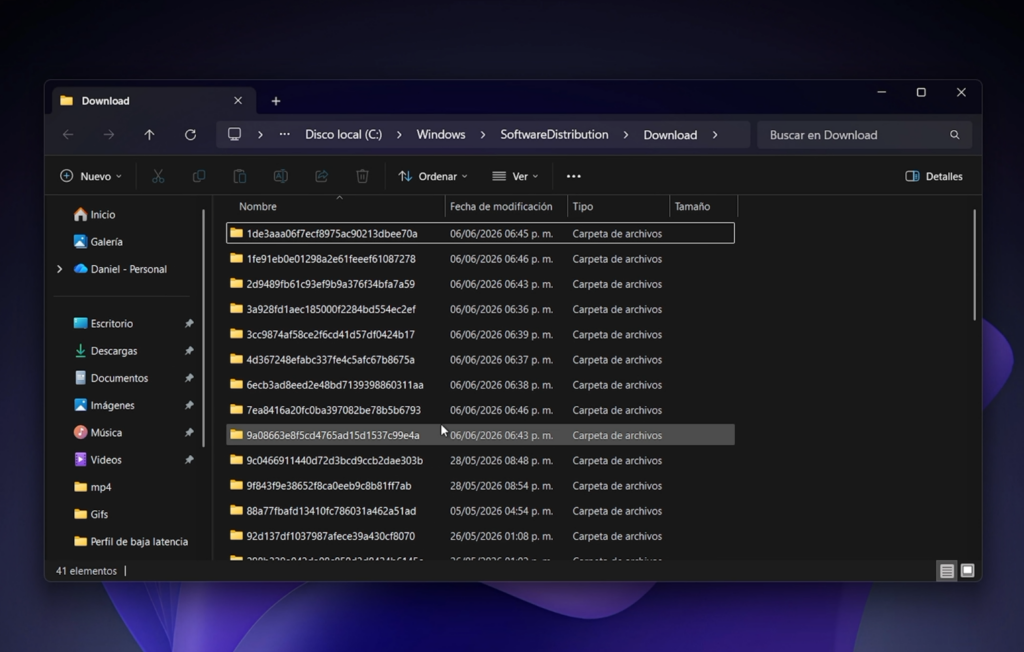
Task: Open the Ver dropdown
Action: pos(515,176)
